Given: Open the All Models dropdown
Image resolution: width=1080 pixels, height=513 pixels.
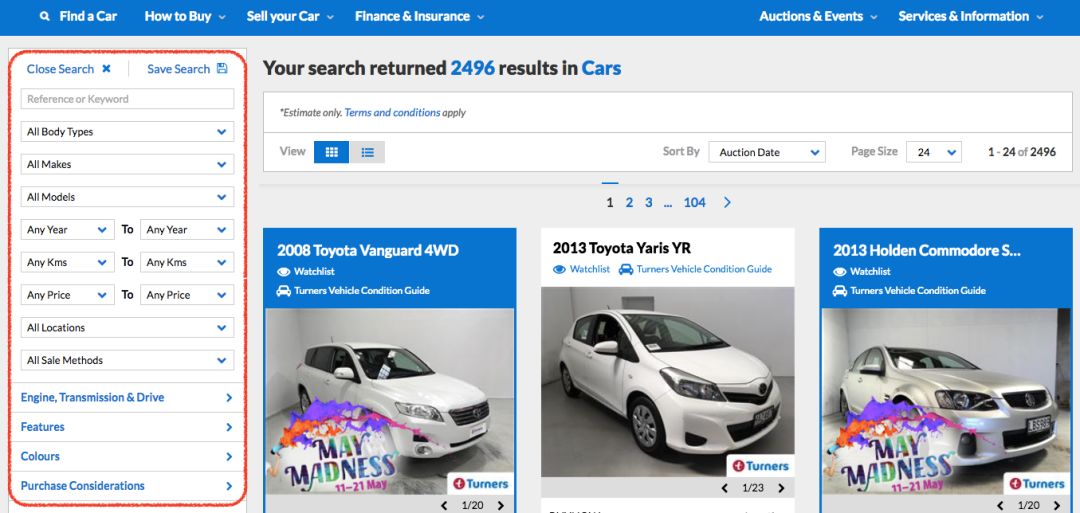Looking at the screenshot, I should point(127,197).
